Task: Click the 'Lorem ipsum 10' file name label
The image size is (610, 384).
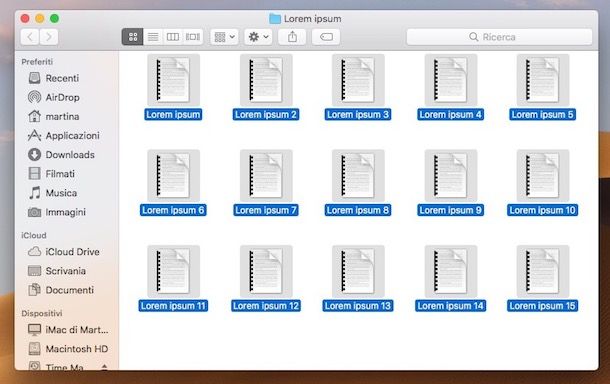Action: click(x=543, y=210)
